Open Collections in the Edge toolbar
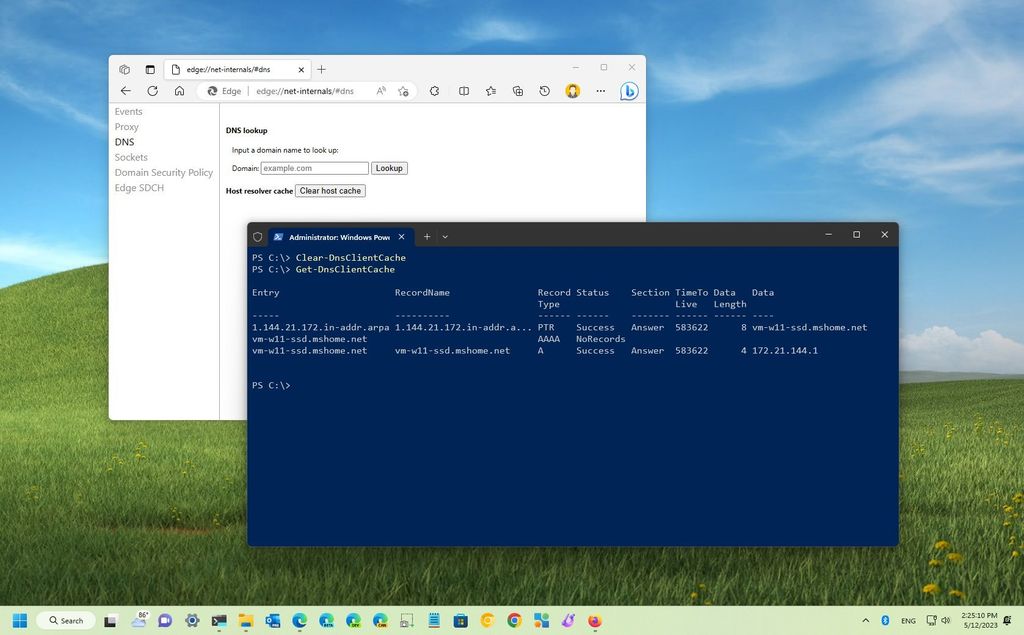This screenshot has width=1024, height=635. click(517, 91)
